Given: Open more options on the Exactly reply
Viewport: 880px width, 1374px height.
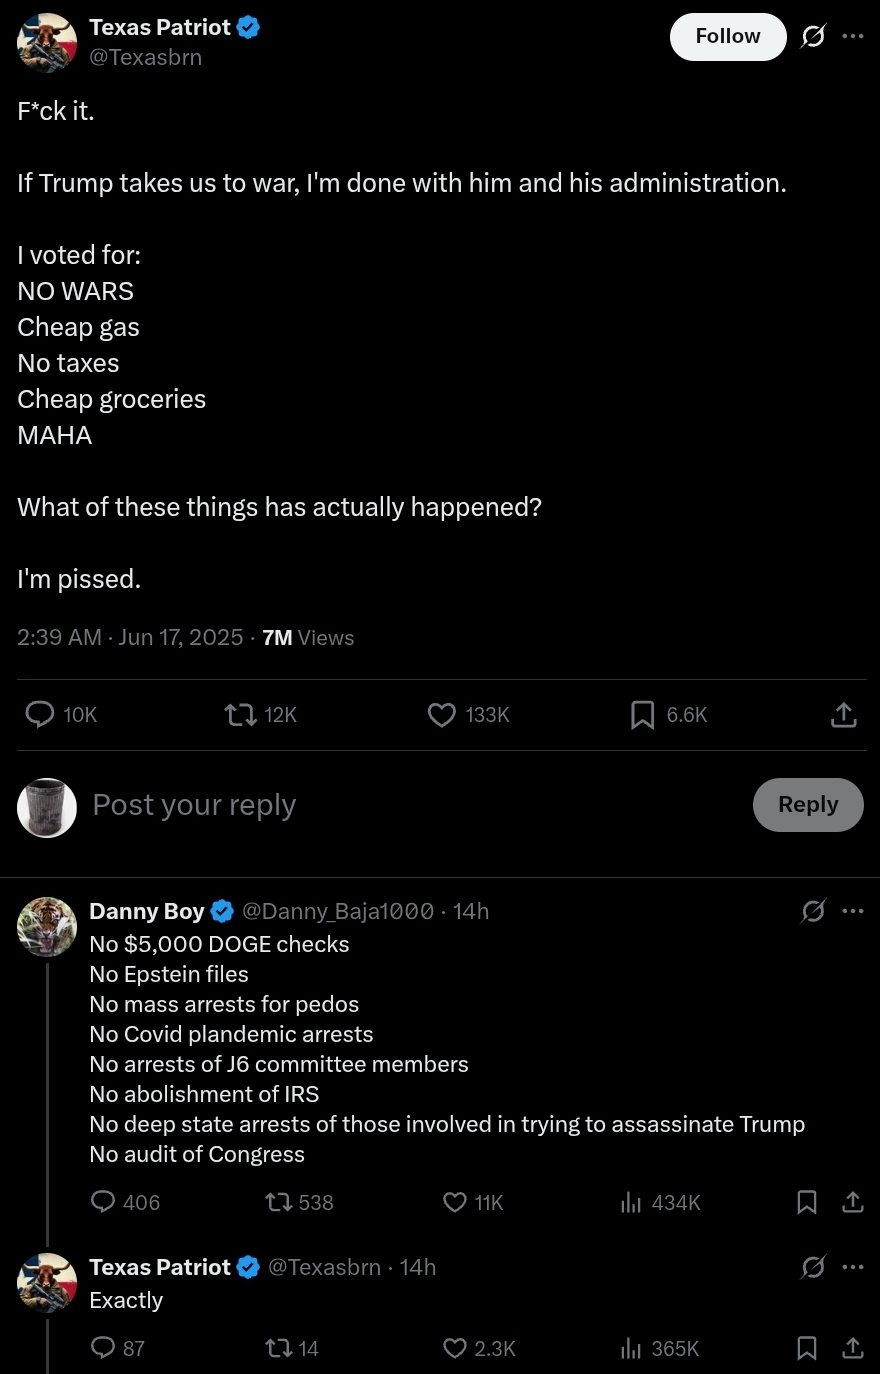Looking at the screenshot, I should click(x=853, y=1267).
